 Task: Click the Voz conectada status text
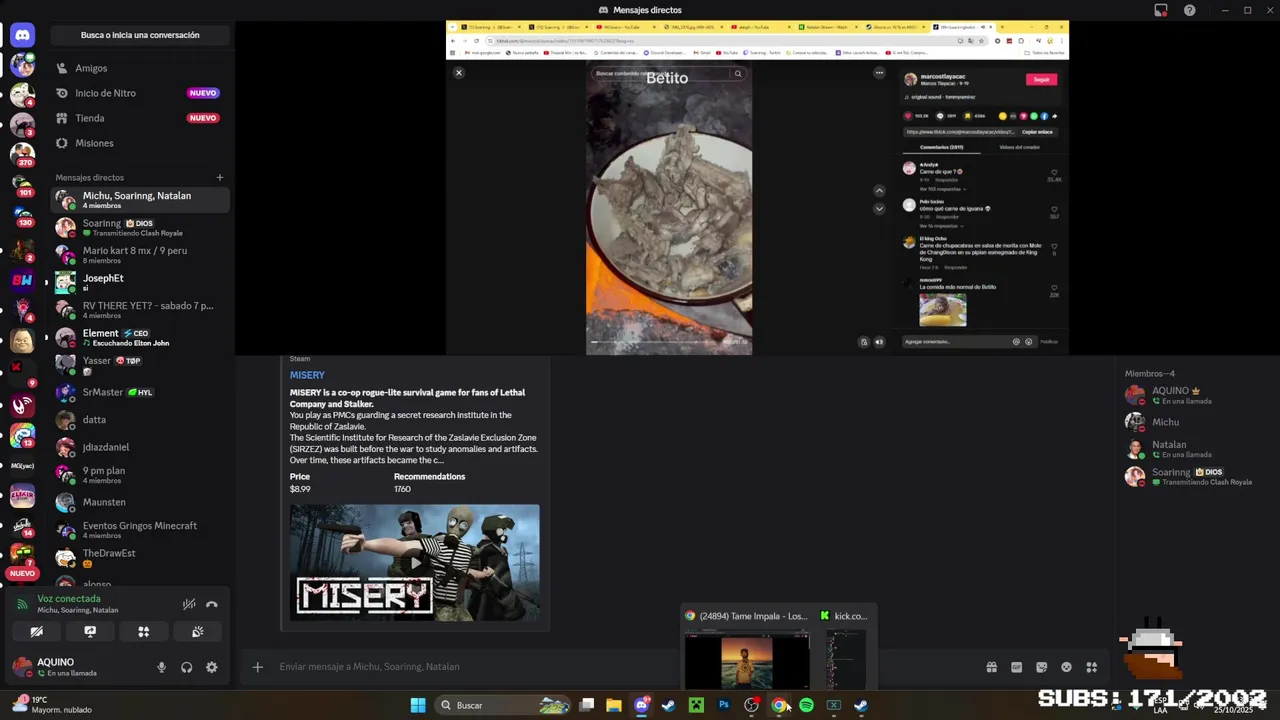coord(69,599)
